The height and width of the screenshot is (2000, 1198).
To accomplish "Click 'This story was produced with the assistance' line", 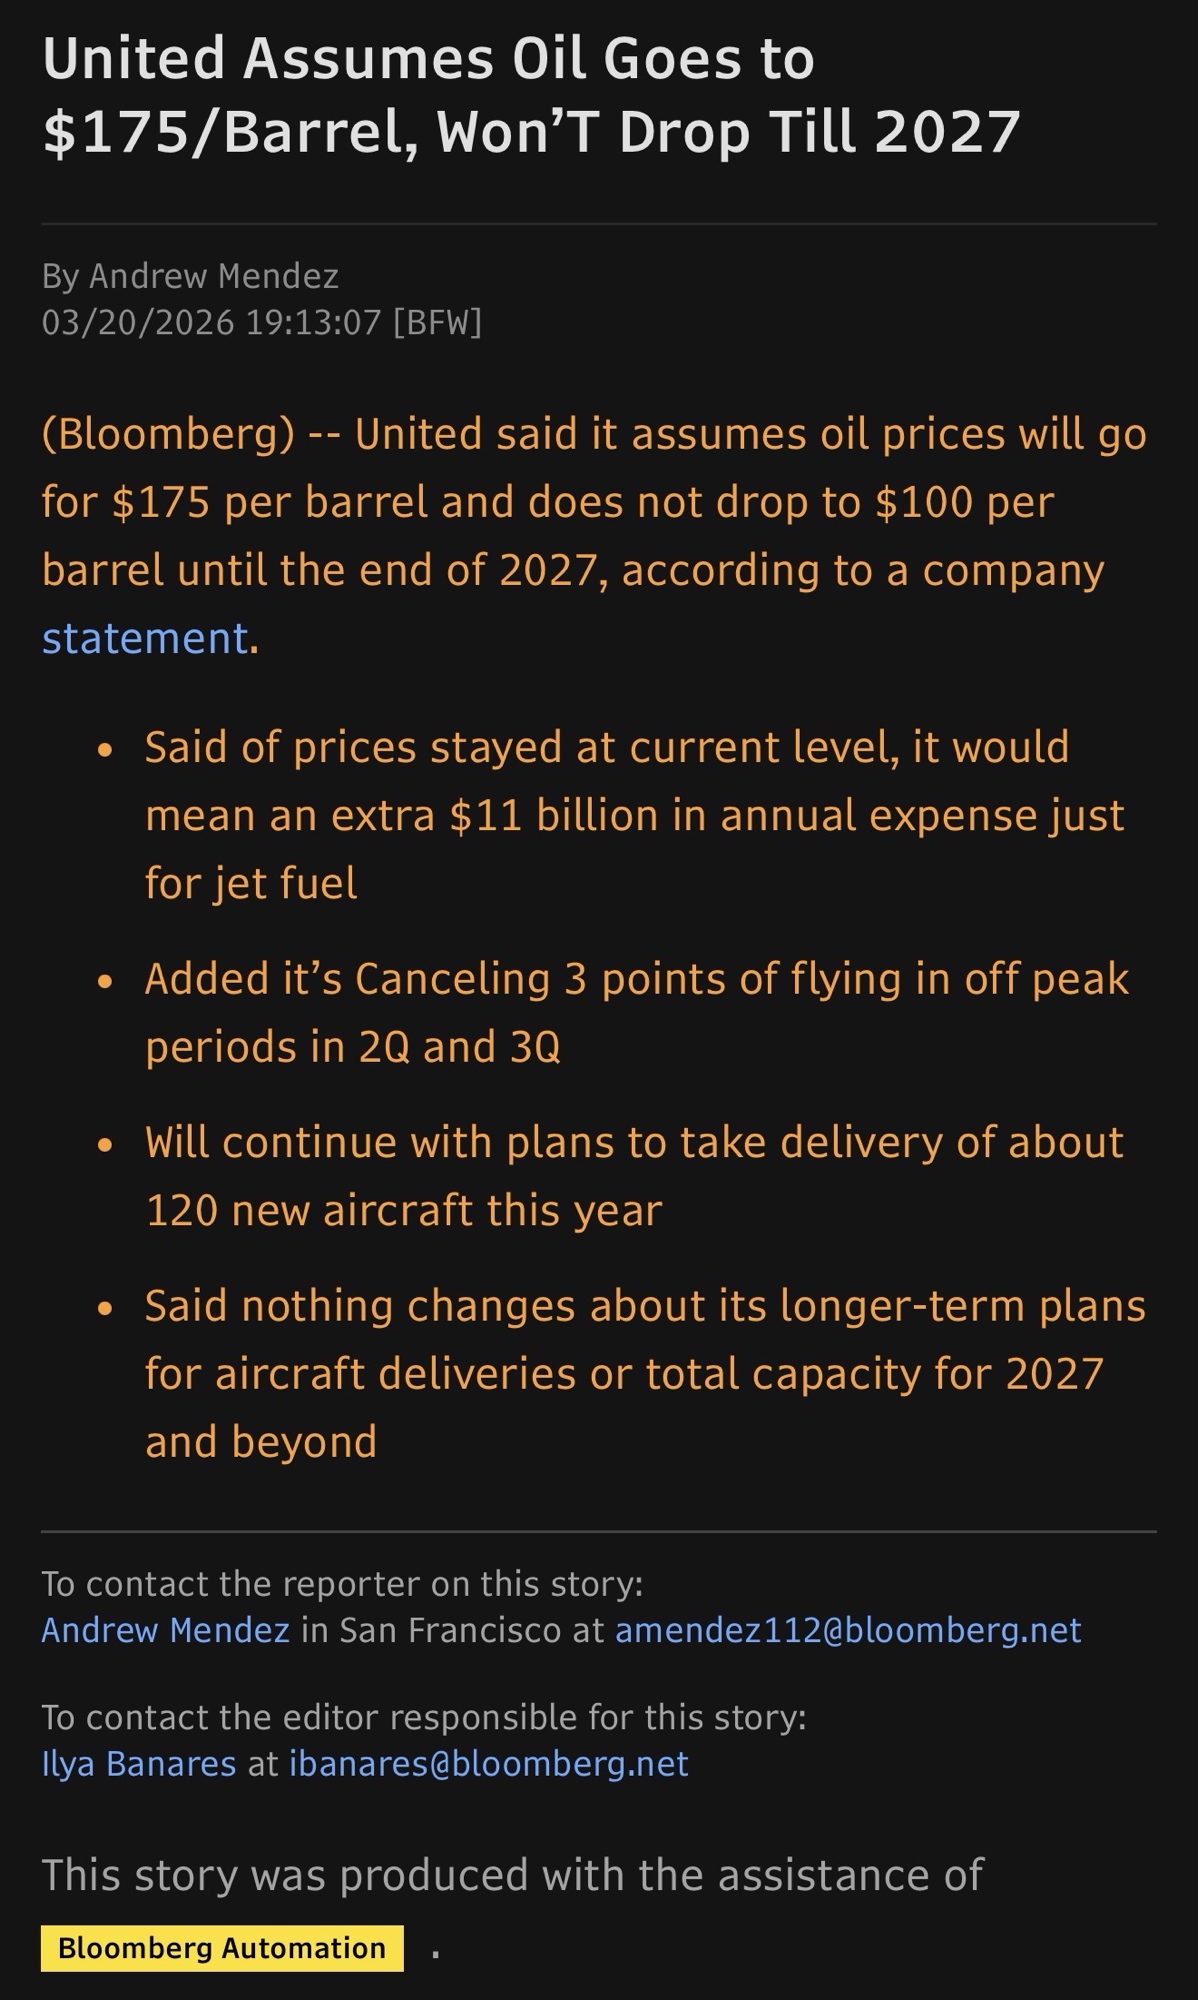I will click(512, 1874).
